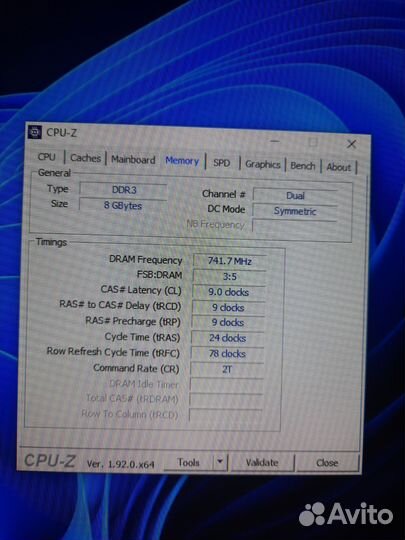405x540 pixels.
Task: Close the CPU-Z window with X
Action: pos(351,144)
